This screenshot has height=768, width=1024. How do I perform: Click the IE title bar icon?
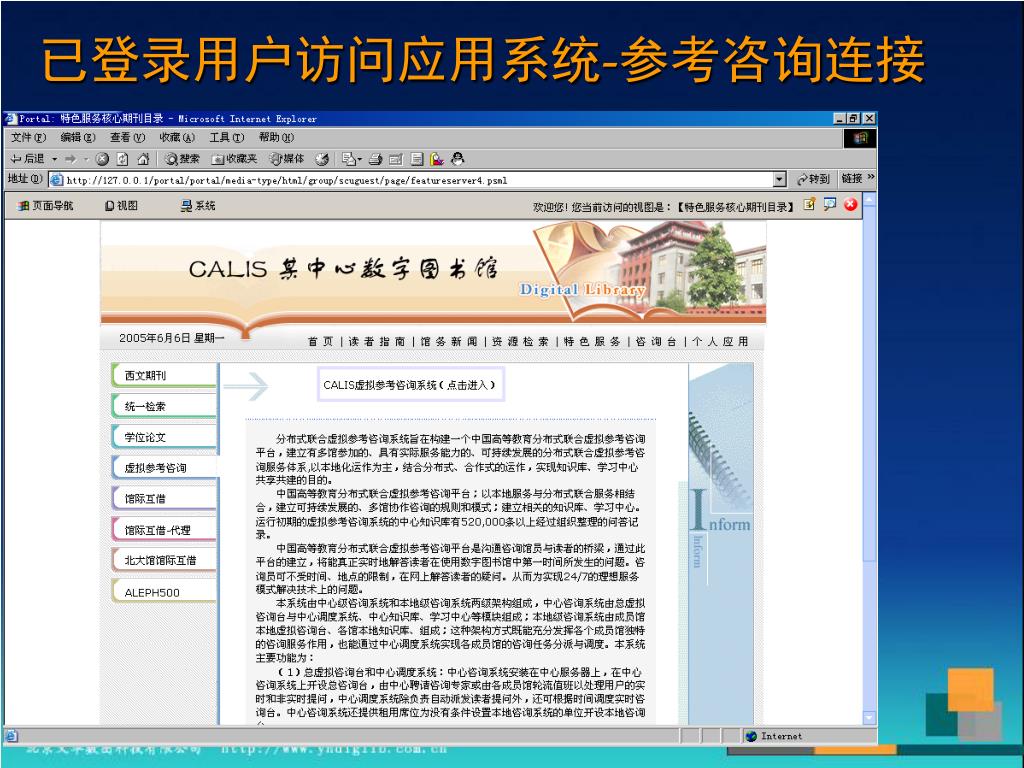coord(10,118)
